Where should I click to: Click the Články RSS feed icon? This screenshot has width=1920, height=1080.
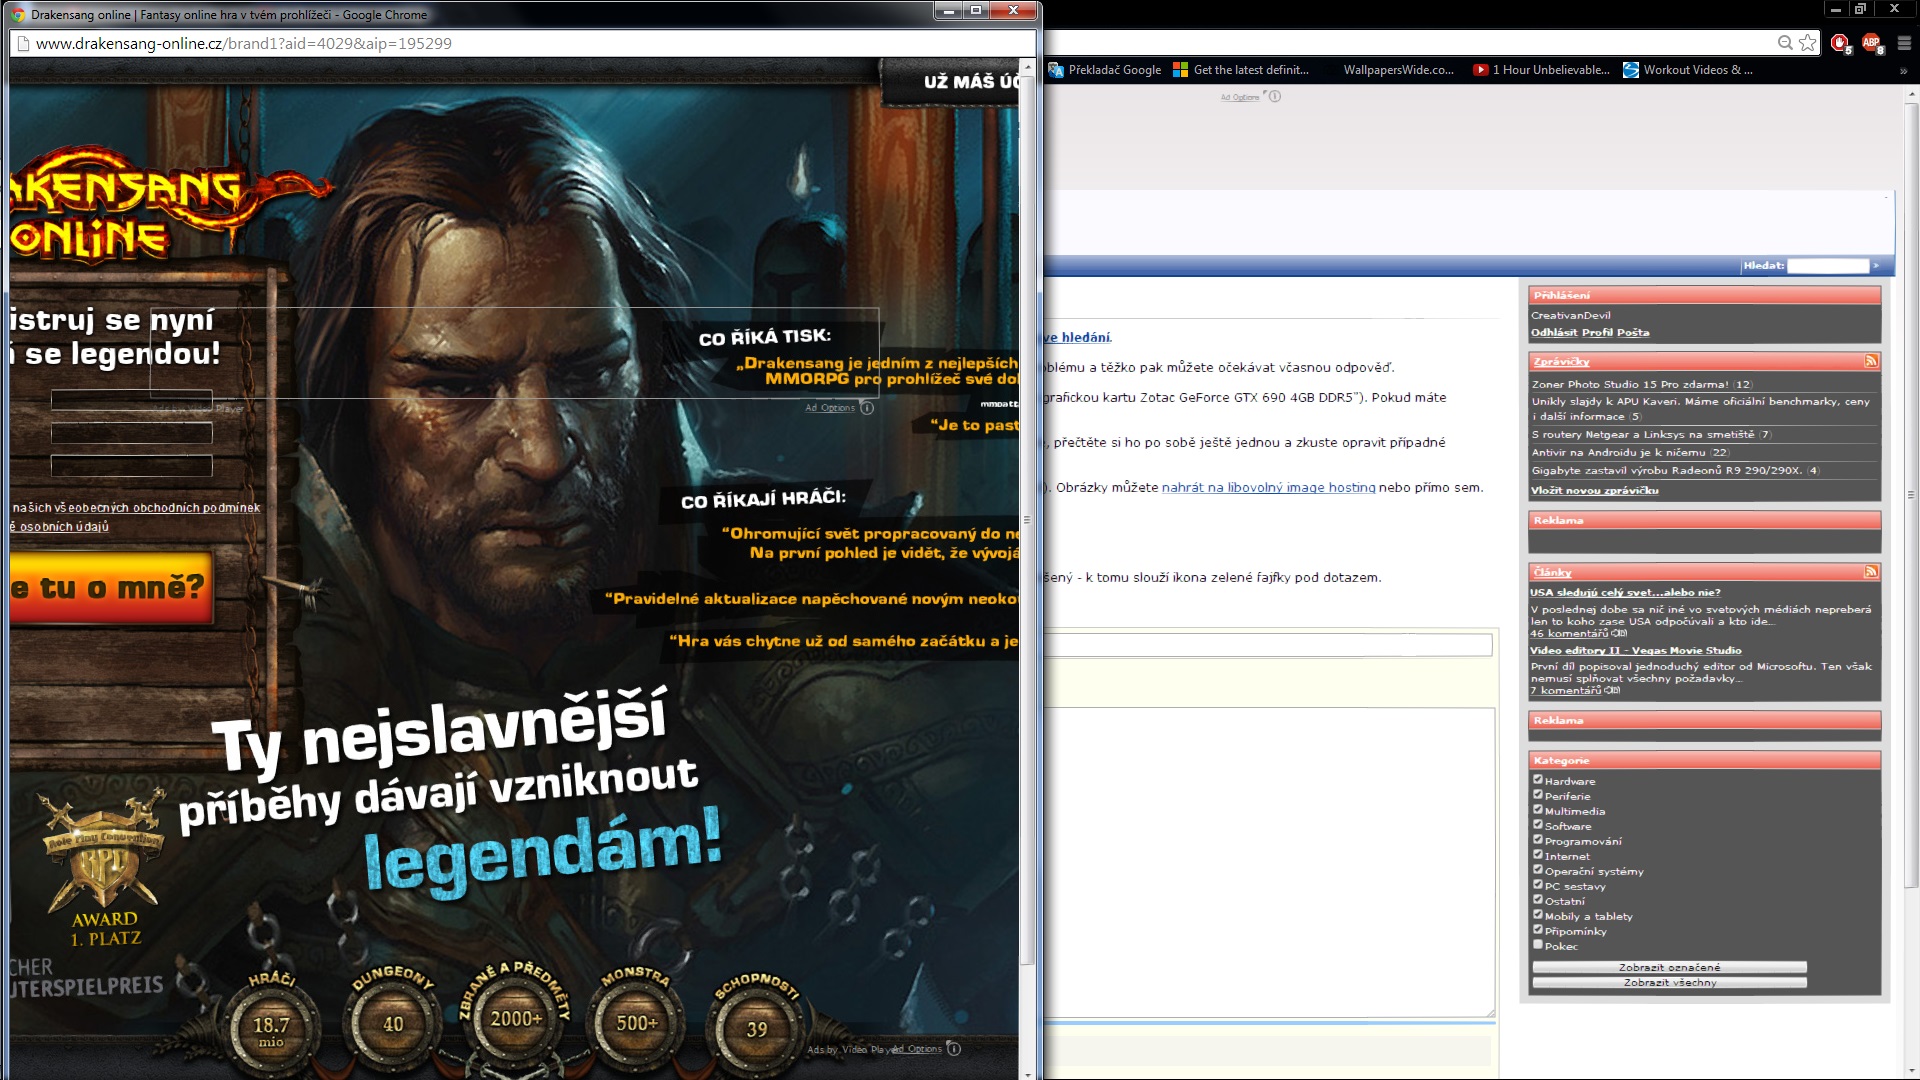(1871, 572)
